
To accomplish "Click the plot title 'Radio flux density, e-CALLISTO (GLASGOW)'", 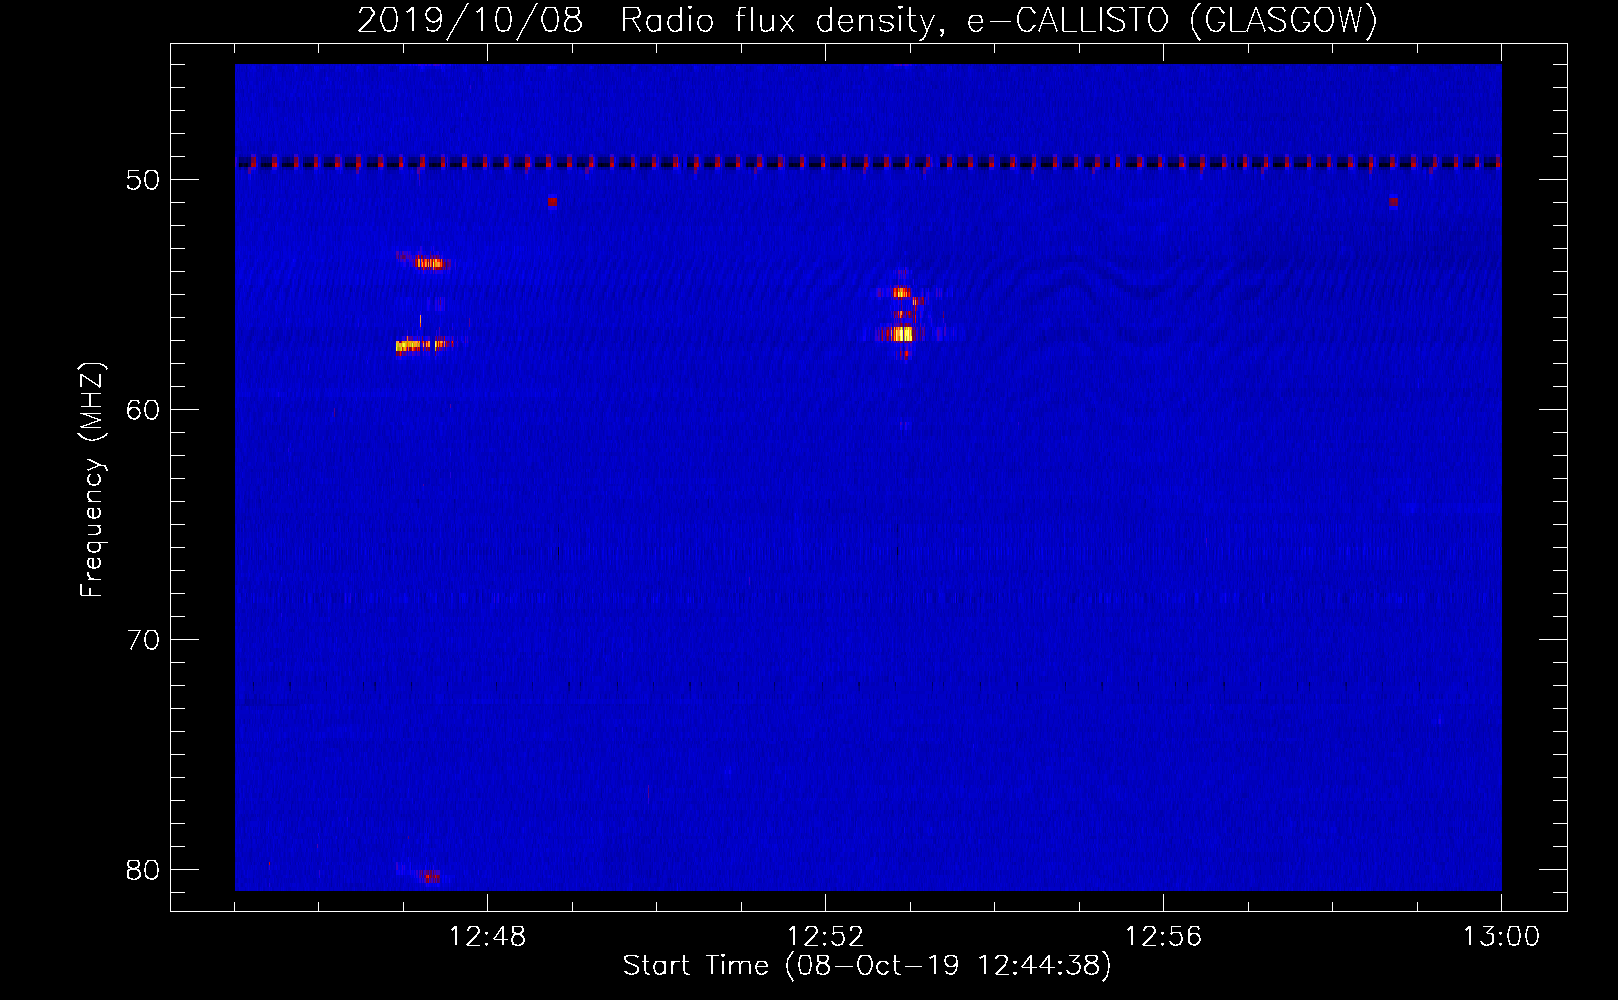I will pos(998,20).
